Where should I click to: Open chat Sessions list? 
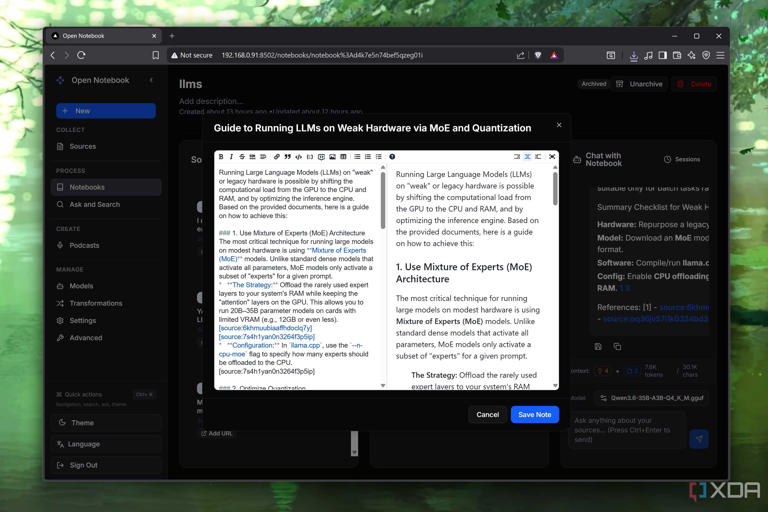(682, 159)
